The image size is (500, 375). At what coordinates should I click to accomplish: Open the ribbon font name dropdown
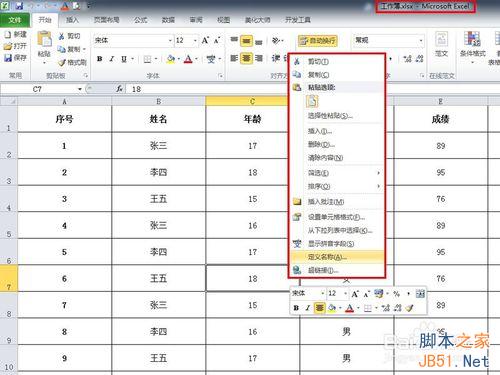coord(170,41)
